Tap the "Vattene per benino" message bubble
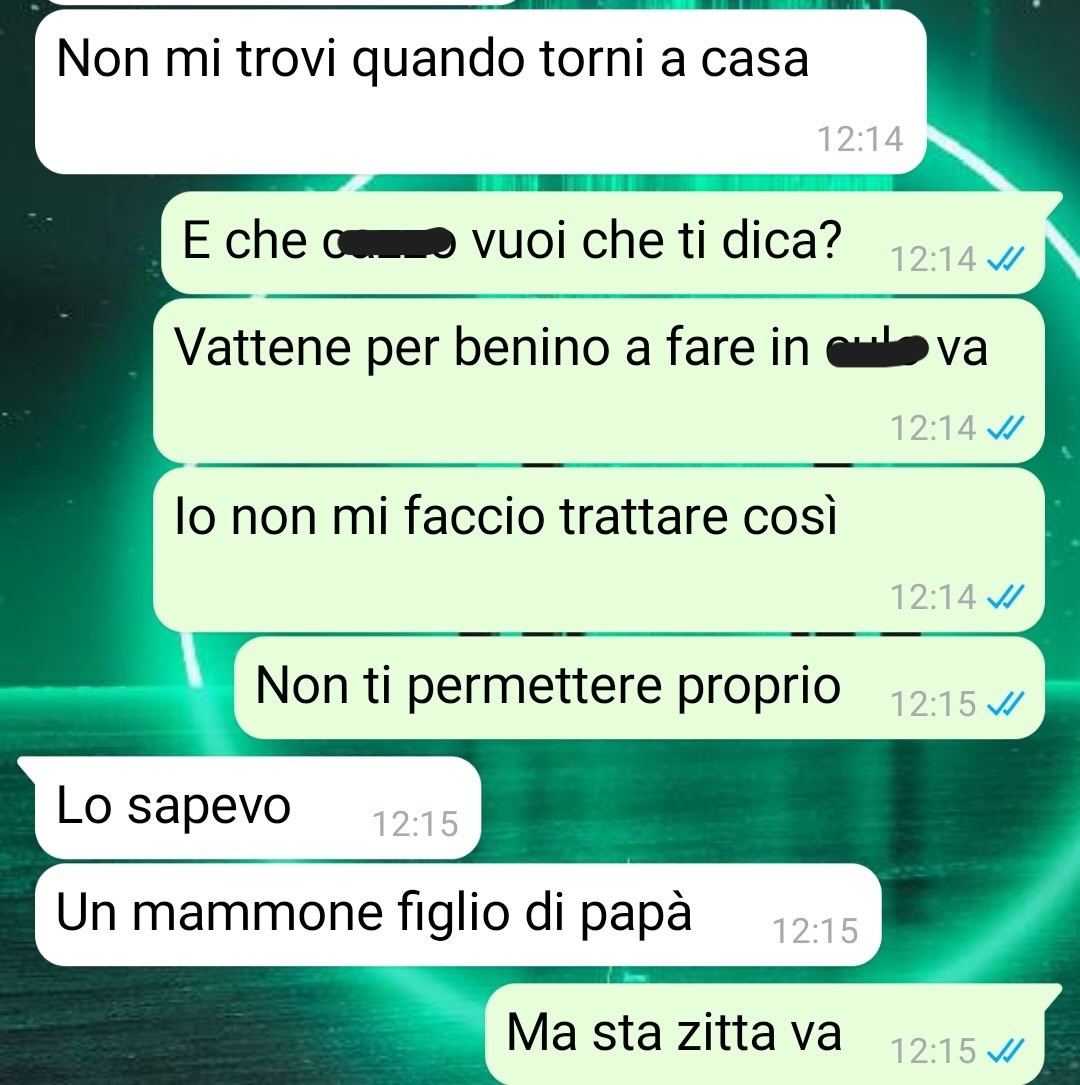 598,381
